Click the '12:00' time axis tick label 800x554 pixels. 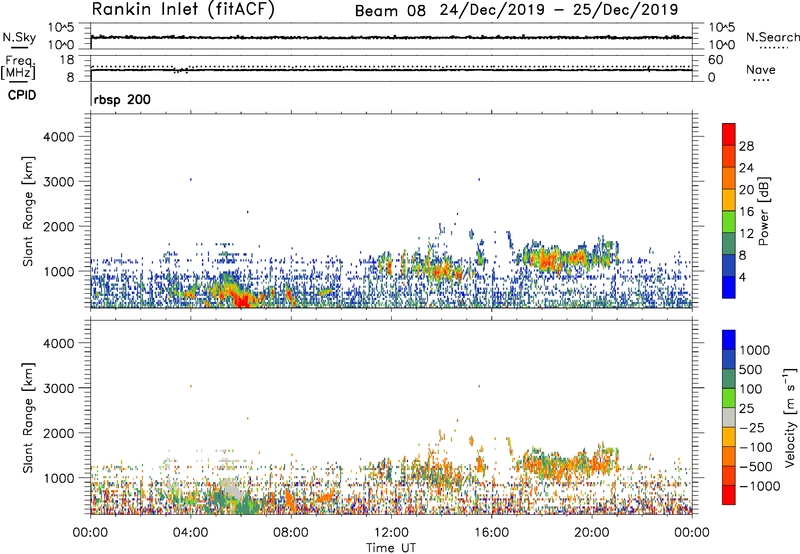(x=391, y=533)
